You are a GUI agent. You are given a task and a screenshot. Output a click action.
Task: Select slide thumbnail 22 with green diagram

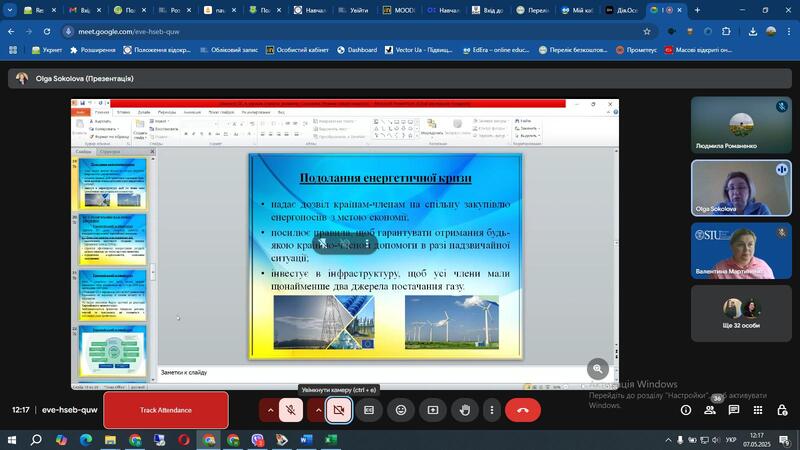point(113,352)
